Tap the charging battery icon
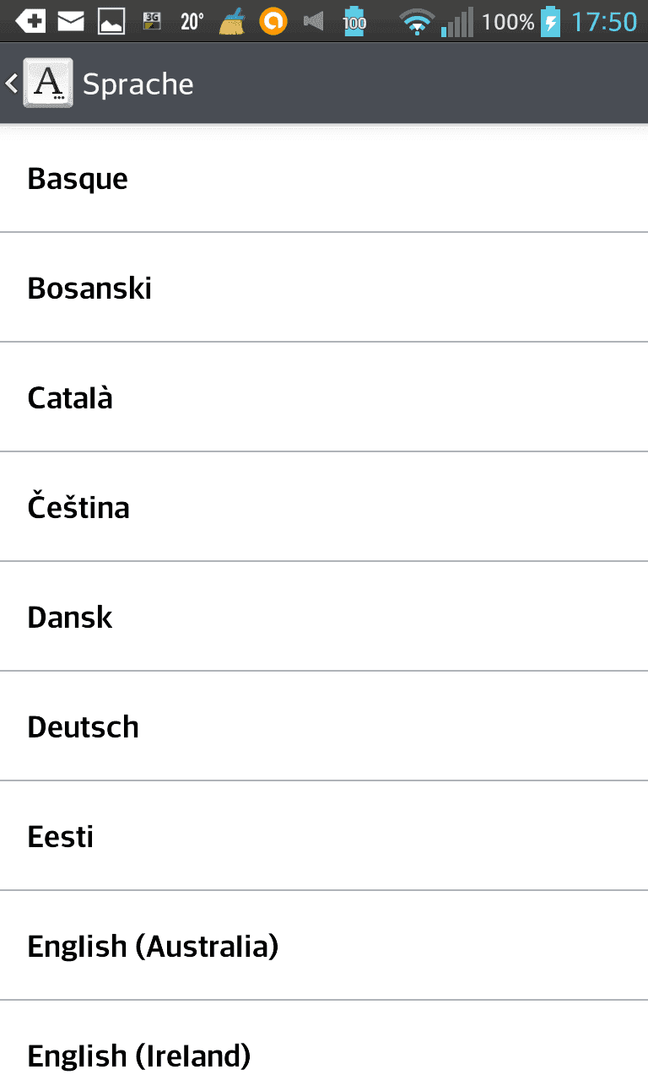 550,21
